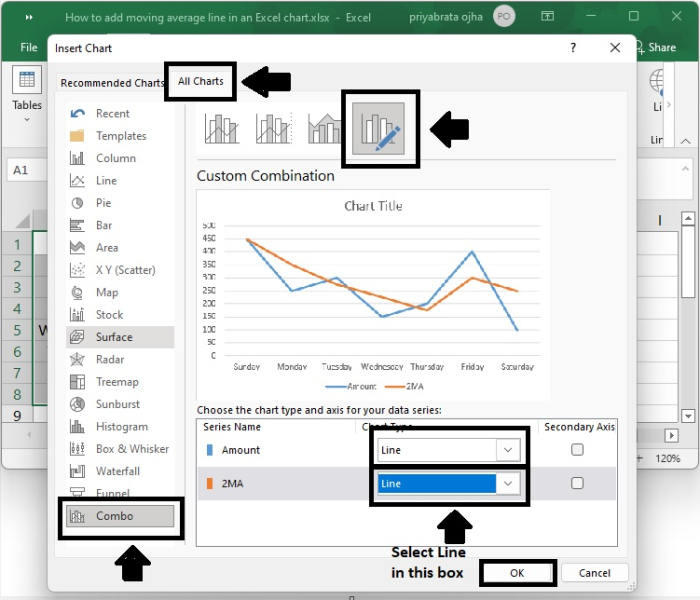Open the File menu tab
Screen dimensions: 700x600
click(x=29, y=47)
